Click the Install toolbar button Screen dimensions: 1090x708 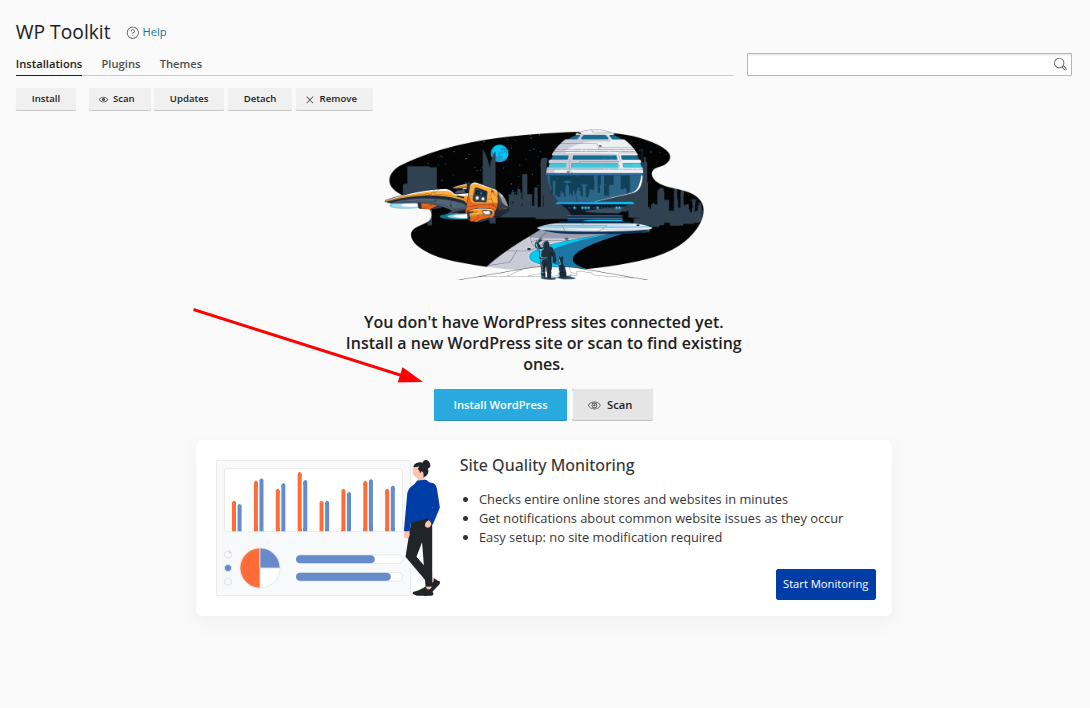(46, 99)
